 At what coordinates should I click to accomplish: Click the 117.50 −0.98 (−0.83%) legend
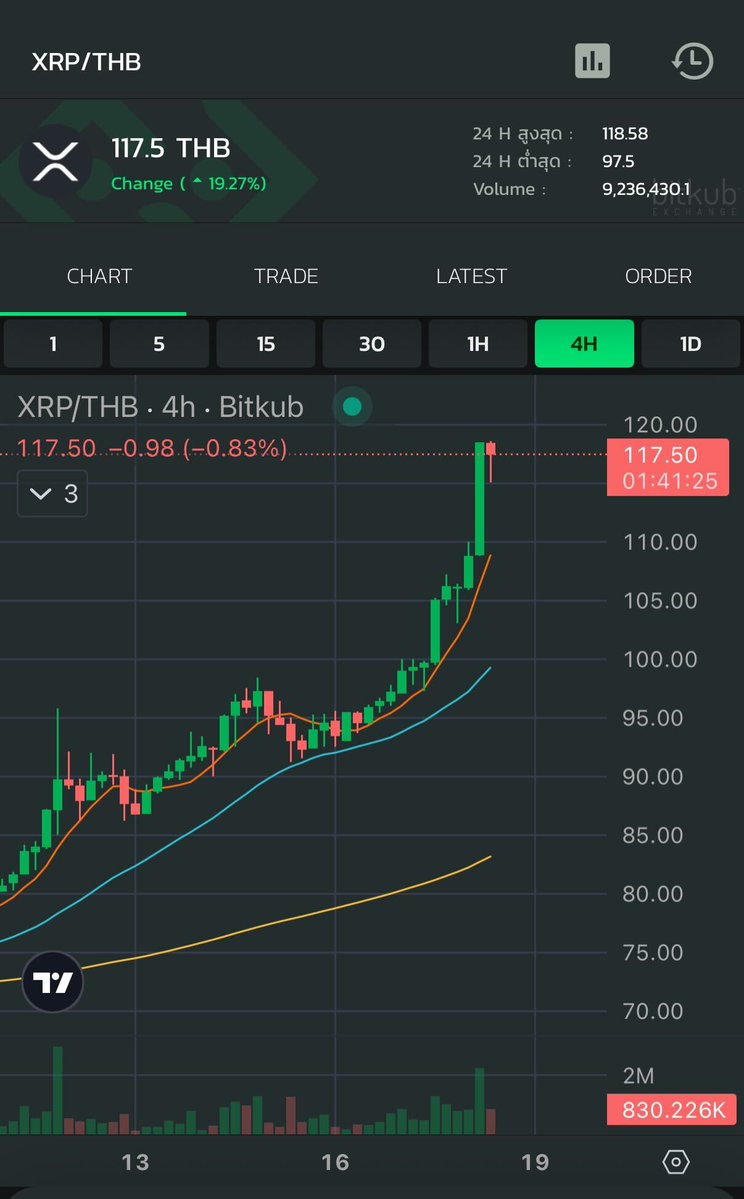(152, 448)
